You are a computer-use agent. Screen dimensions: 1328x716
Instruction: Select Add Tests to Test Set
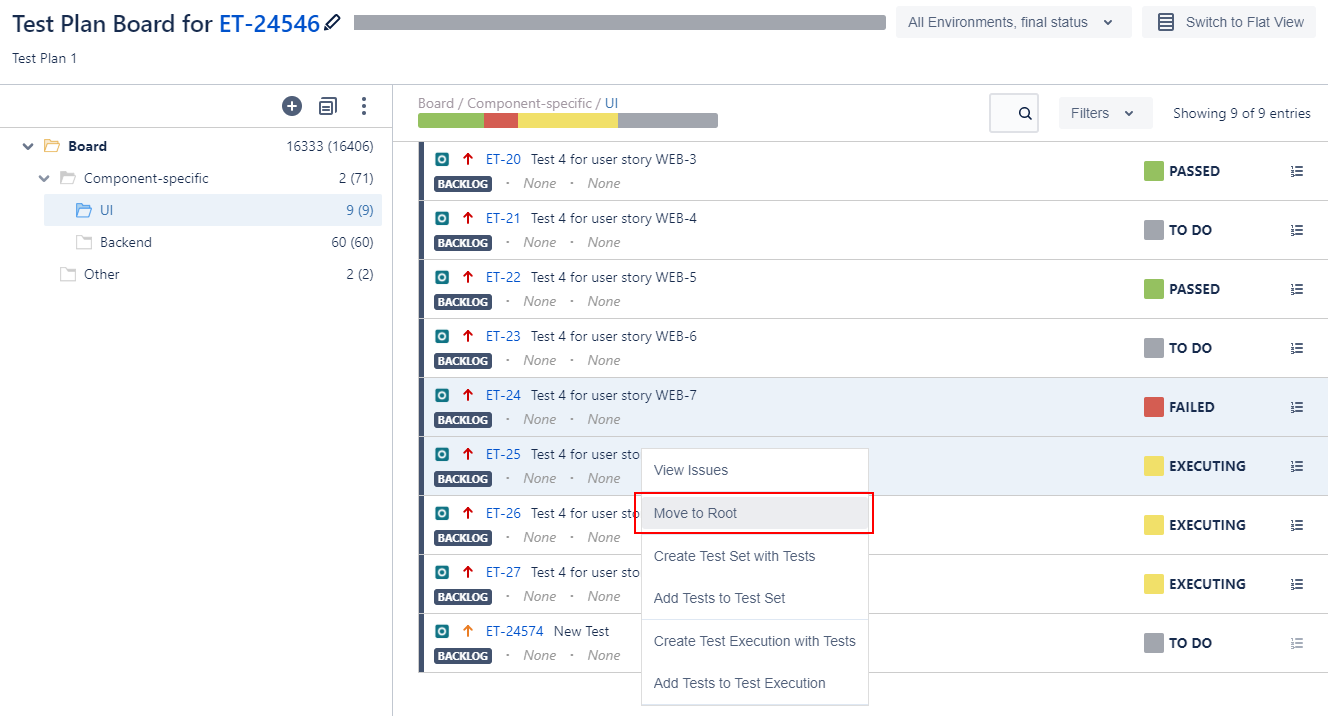tap(755, 598)
